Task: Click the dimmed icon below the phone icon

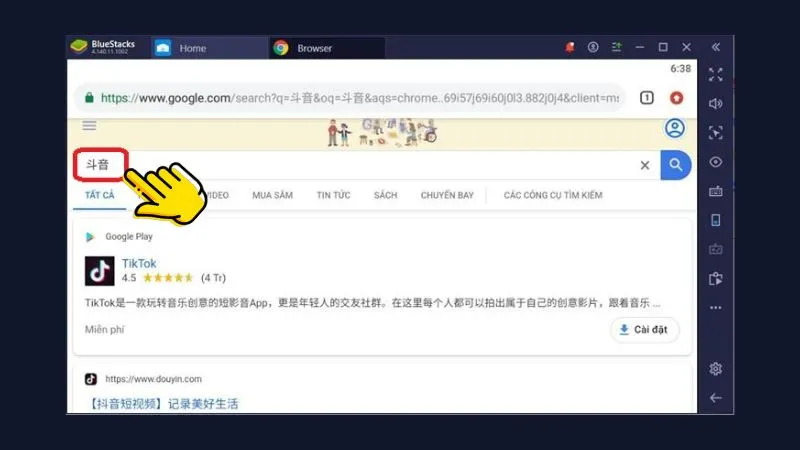Action: point(715,249)
